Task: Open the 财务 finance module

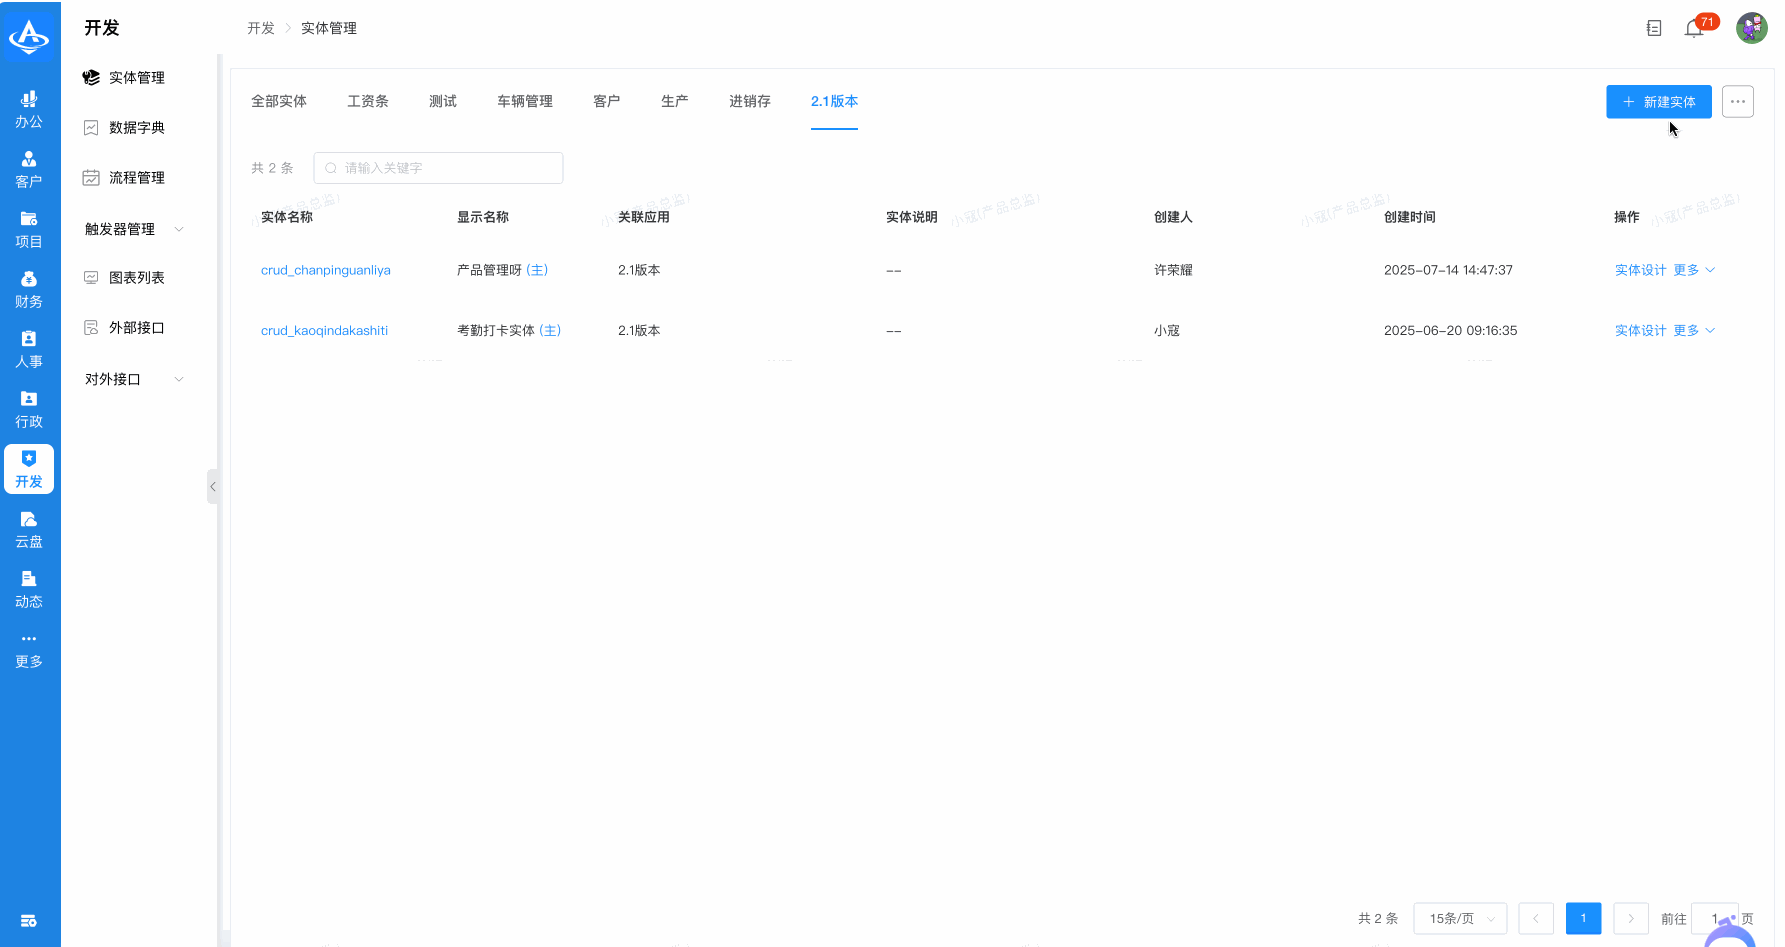Action: (29, 289)
